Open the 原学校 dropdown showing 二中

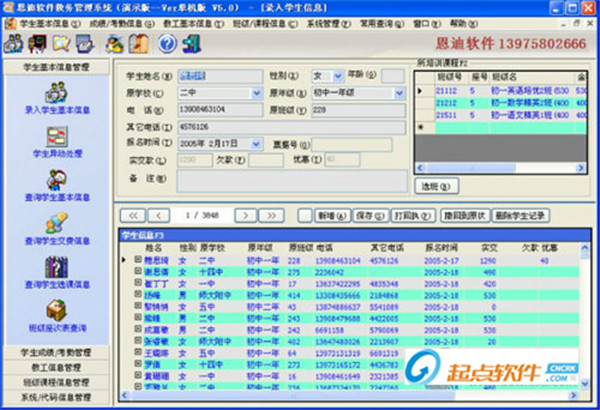[257, 93]
